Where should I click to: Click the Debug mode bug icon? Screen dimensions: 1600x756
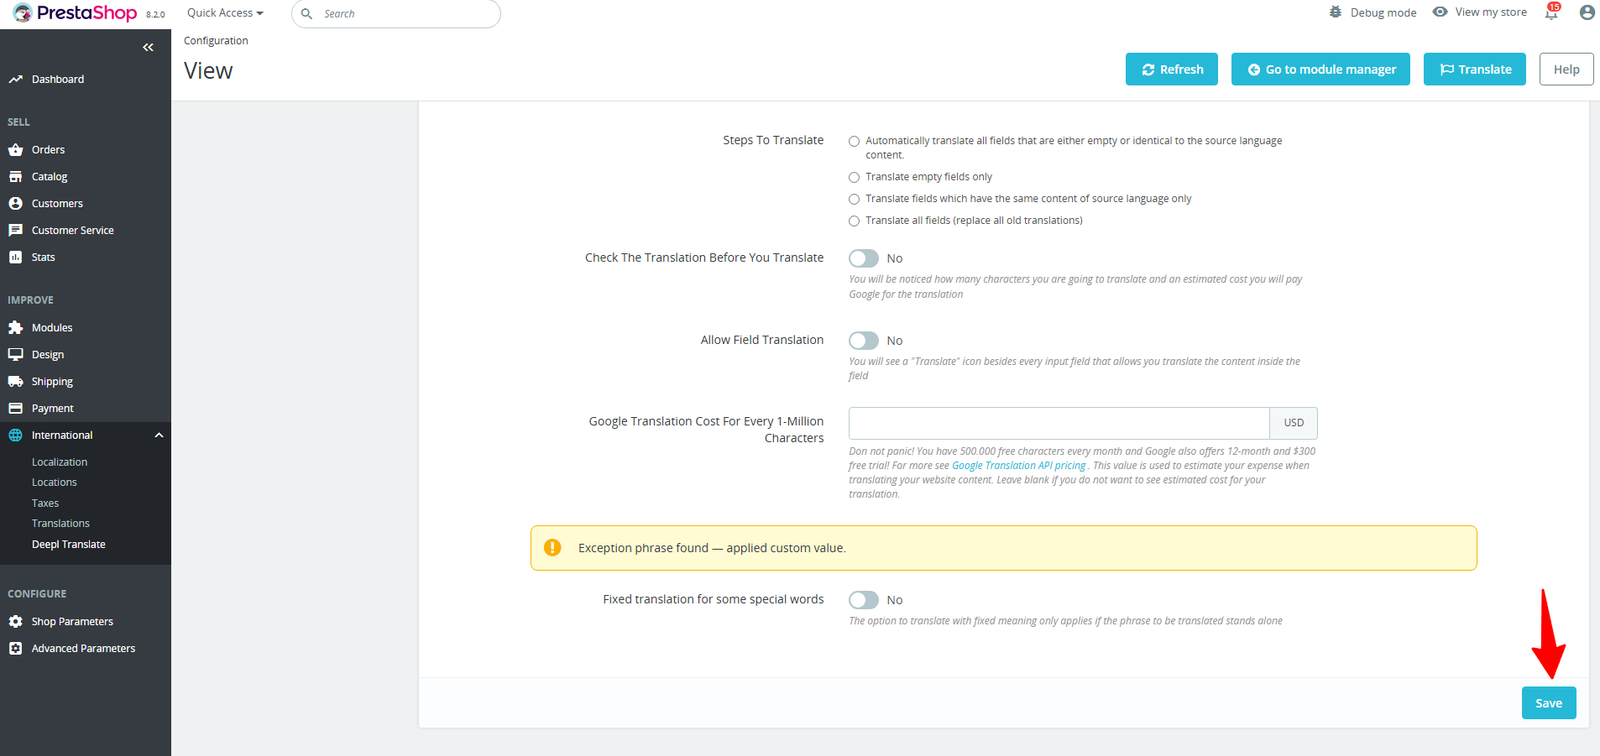coord(1336,12)
